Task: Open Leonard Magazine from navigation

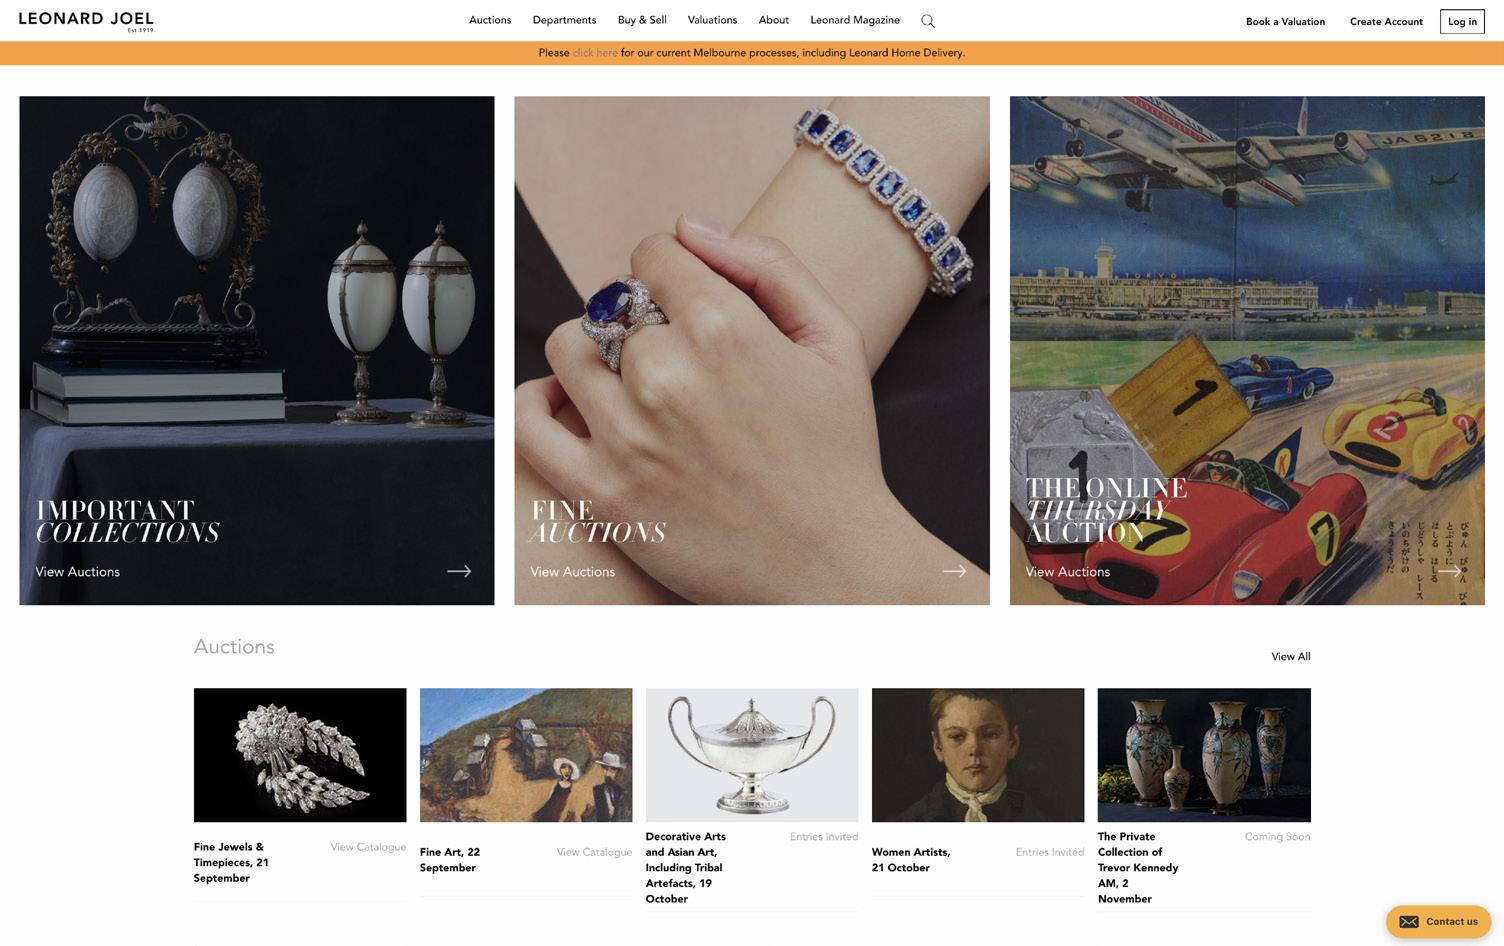Action: coord(855,20)
